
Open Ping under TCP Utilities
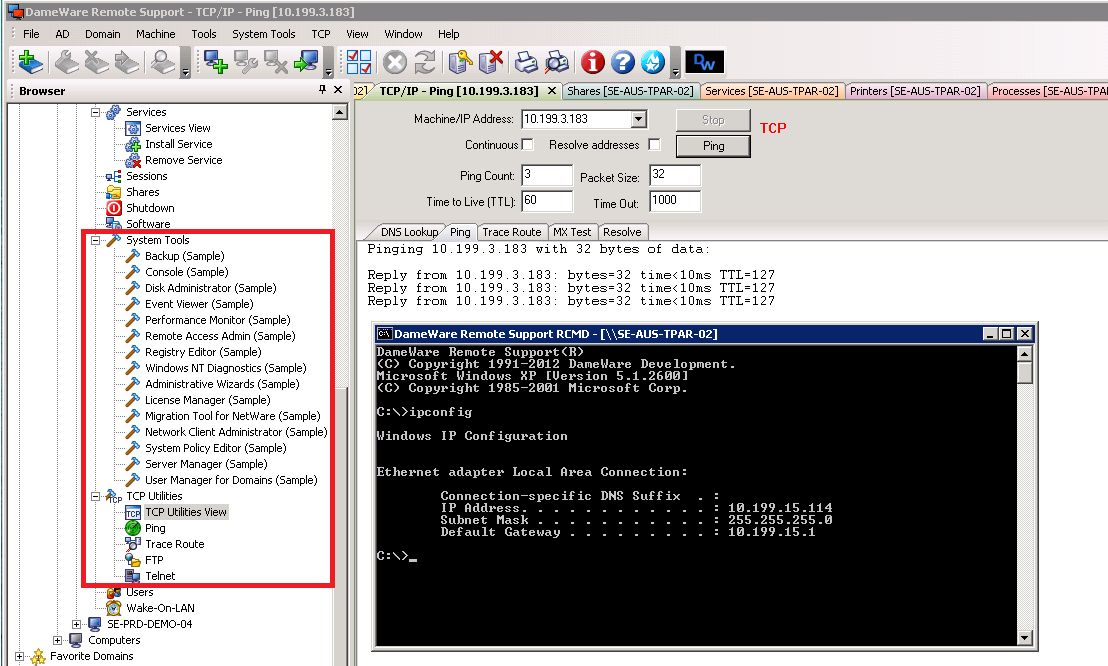[x=155, y=528]
